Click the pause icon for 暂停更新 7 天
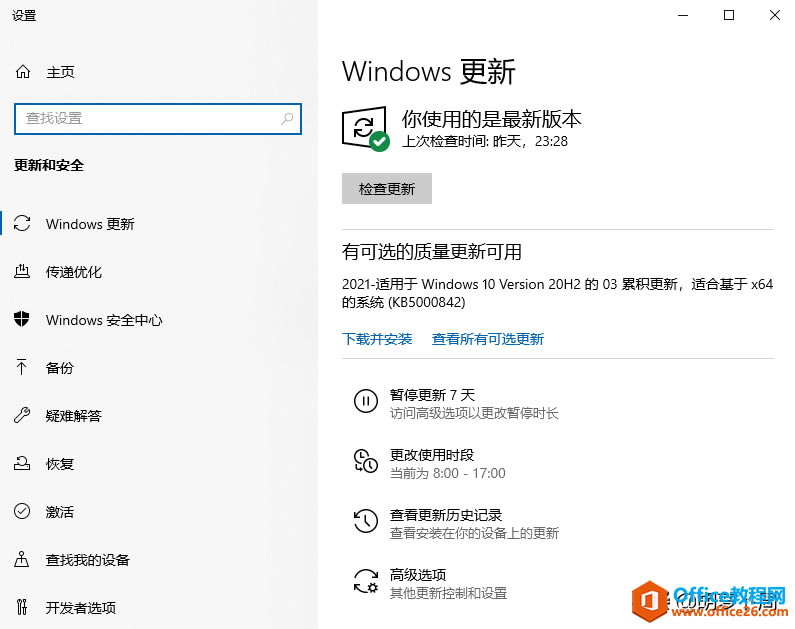795x629 pixels. (x=366, y=401)
